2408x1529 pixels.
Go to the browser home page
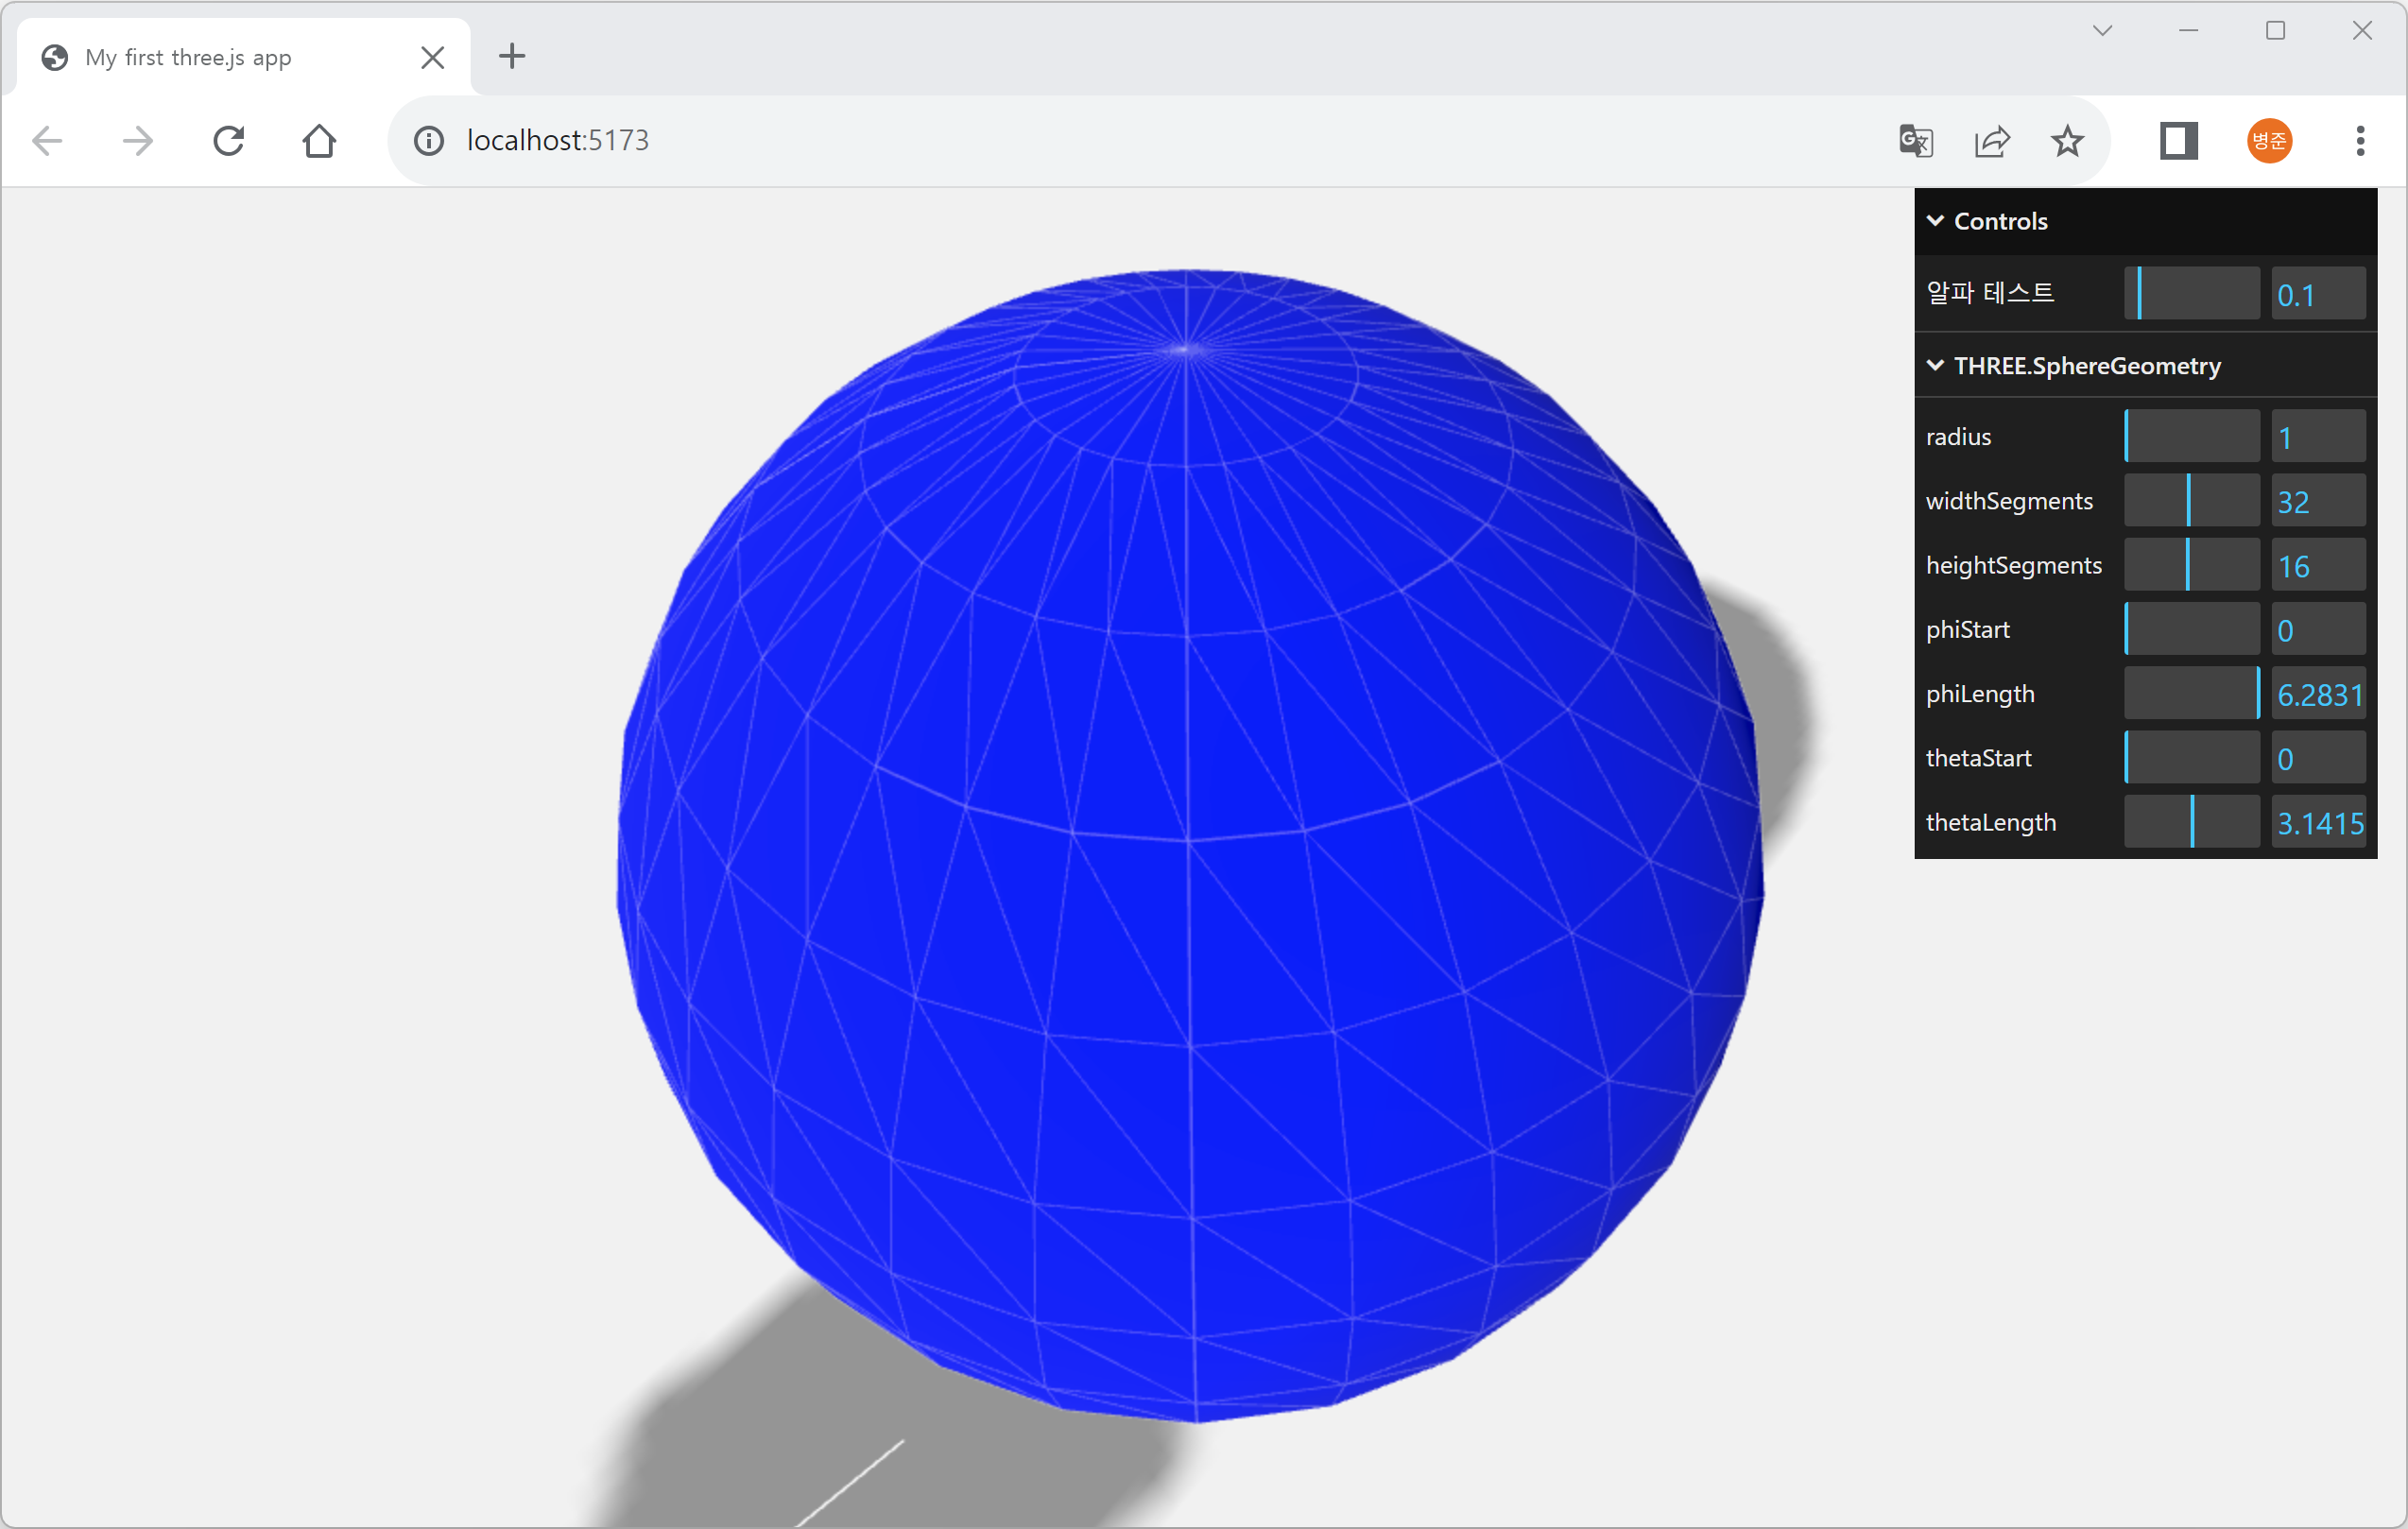(319, 141)
